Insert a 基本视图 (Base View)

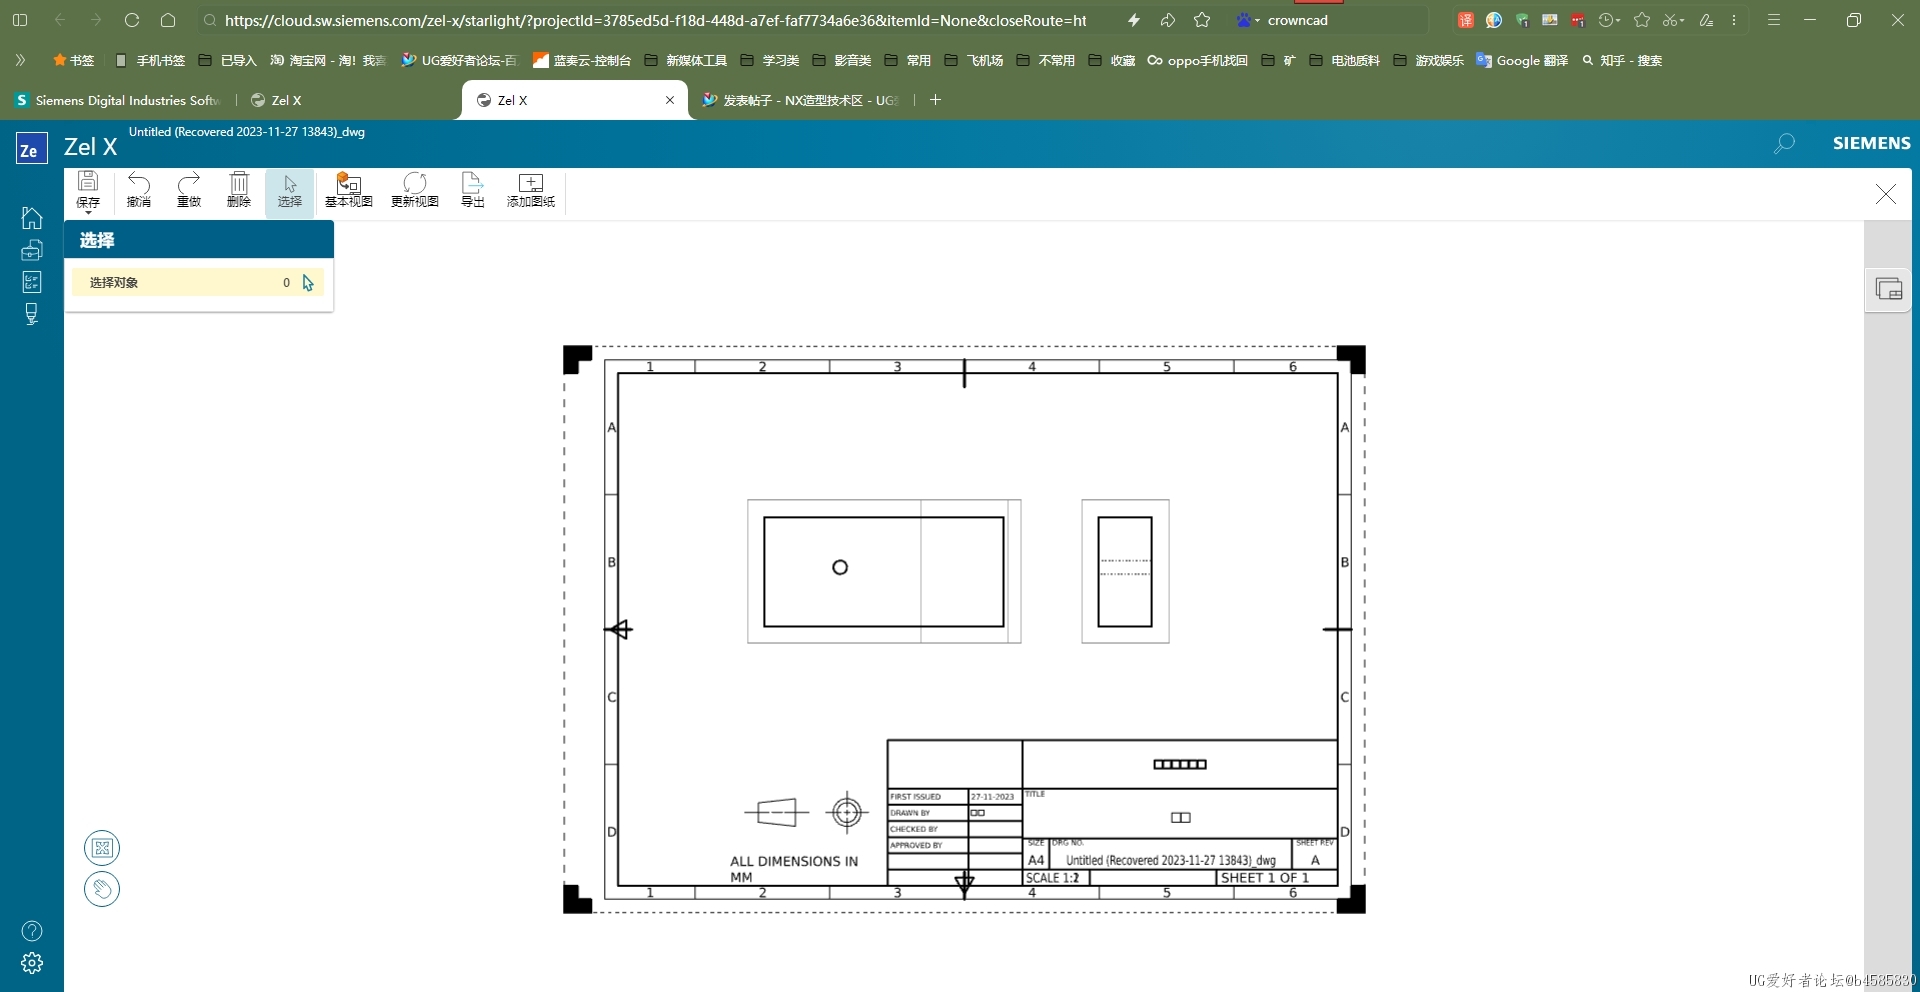tap(349, 189)
